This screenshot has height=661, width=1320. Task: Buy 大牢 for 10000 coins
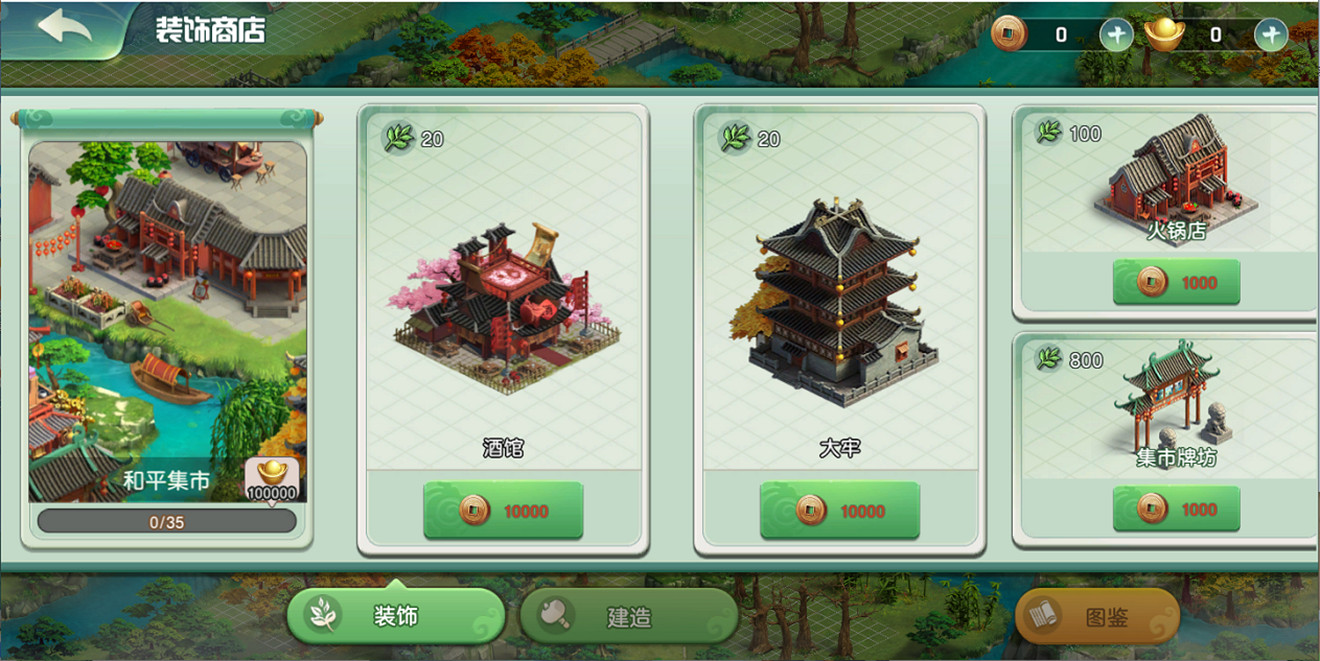840,511
